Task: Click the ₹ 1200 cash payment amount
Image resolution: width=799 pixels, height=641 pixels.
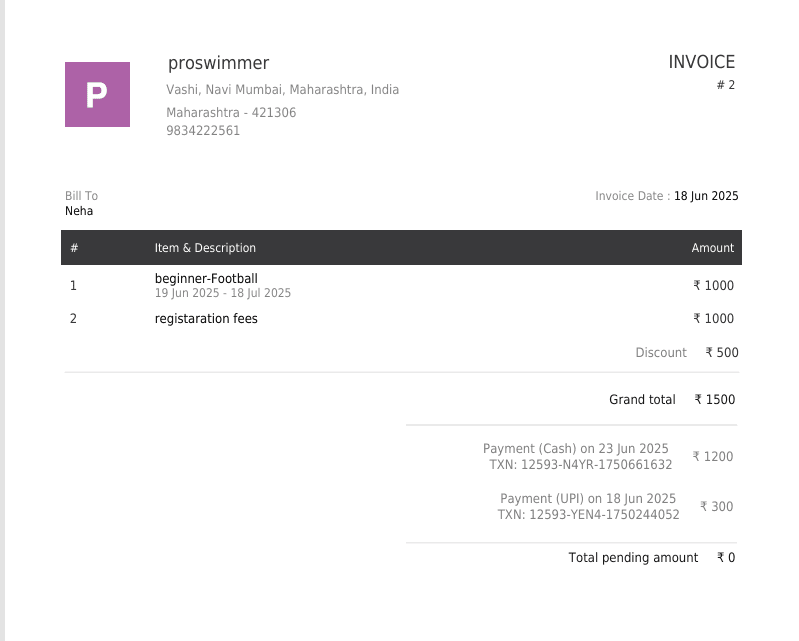Action: [x=712, y=457]
